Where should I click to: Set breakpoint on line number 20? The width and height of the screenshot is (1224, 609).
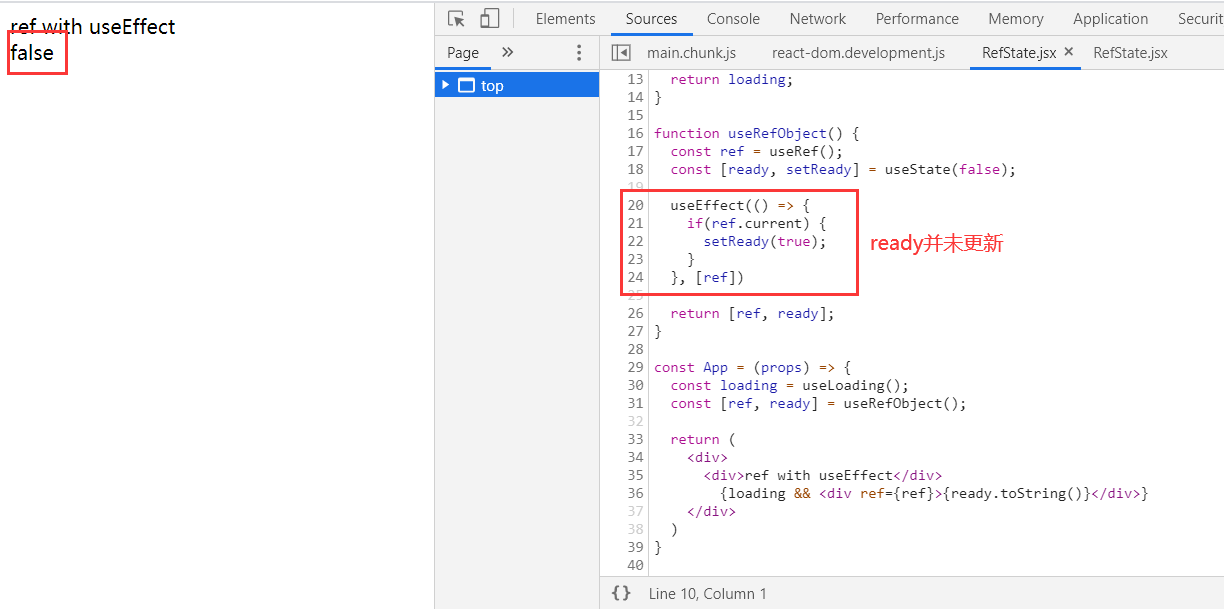pyautogui.click(x=636, y=205)
